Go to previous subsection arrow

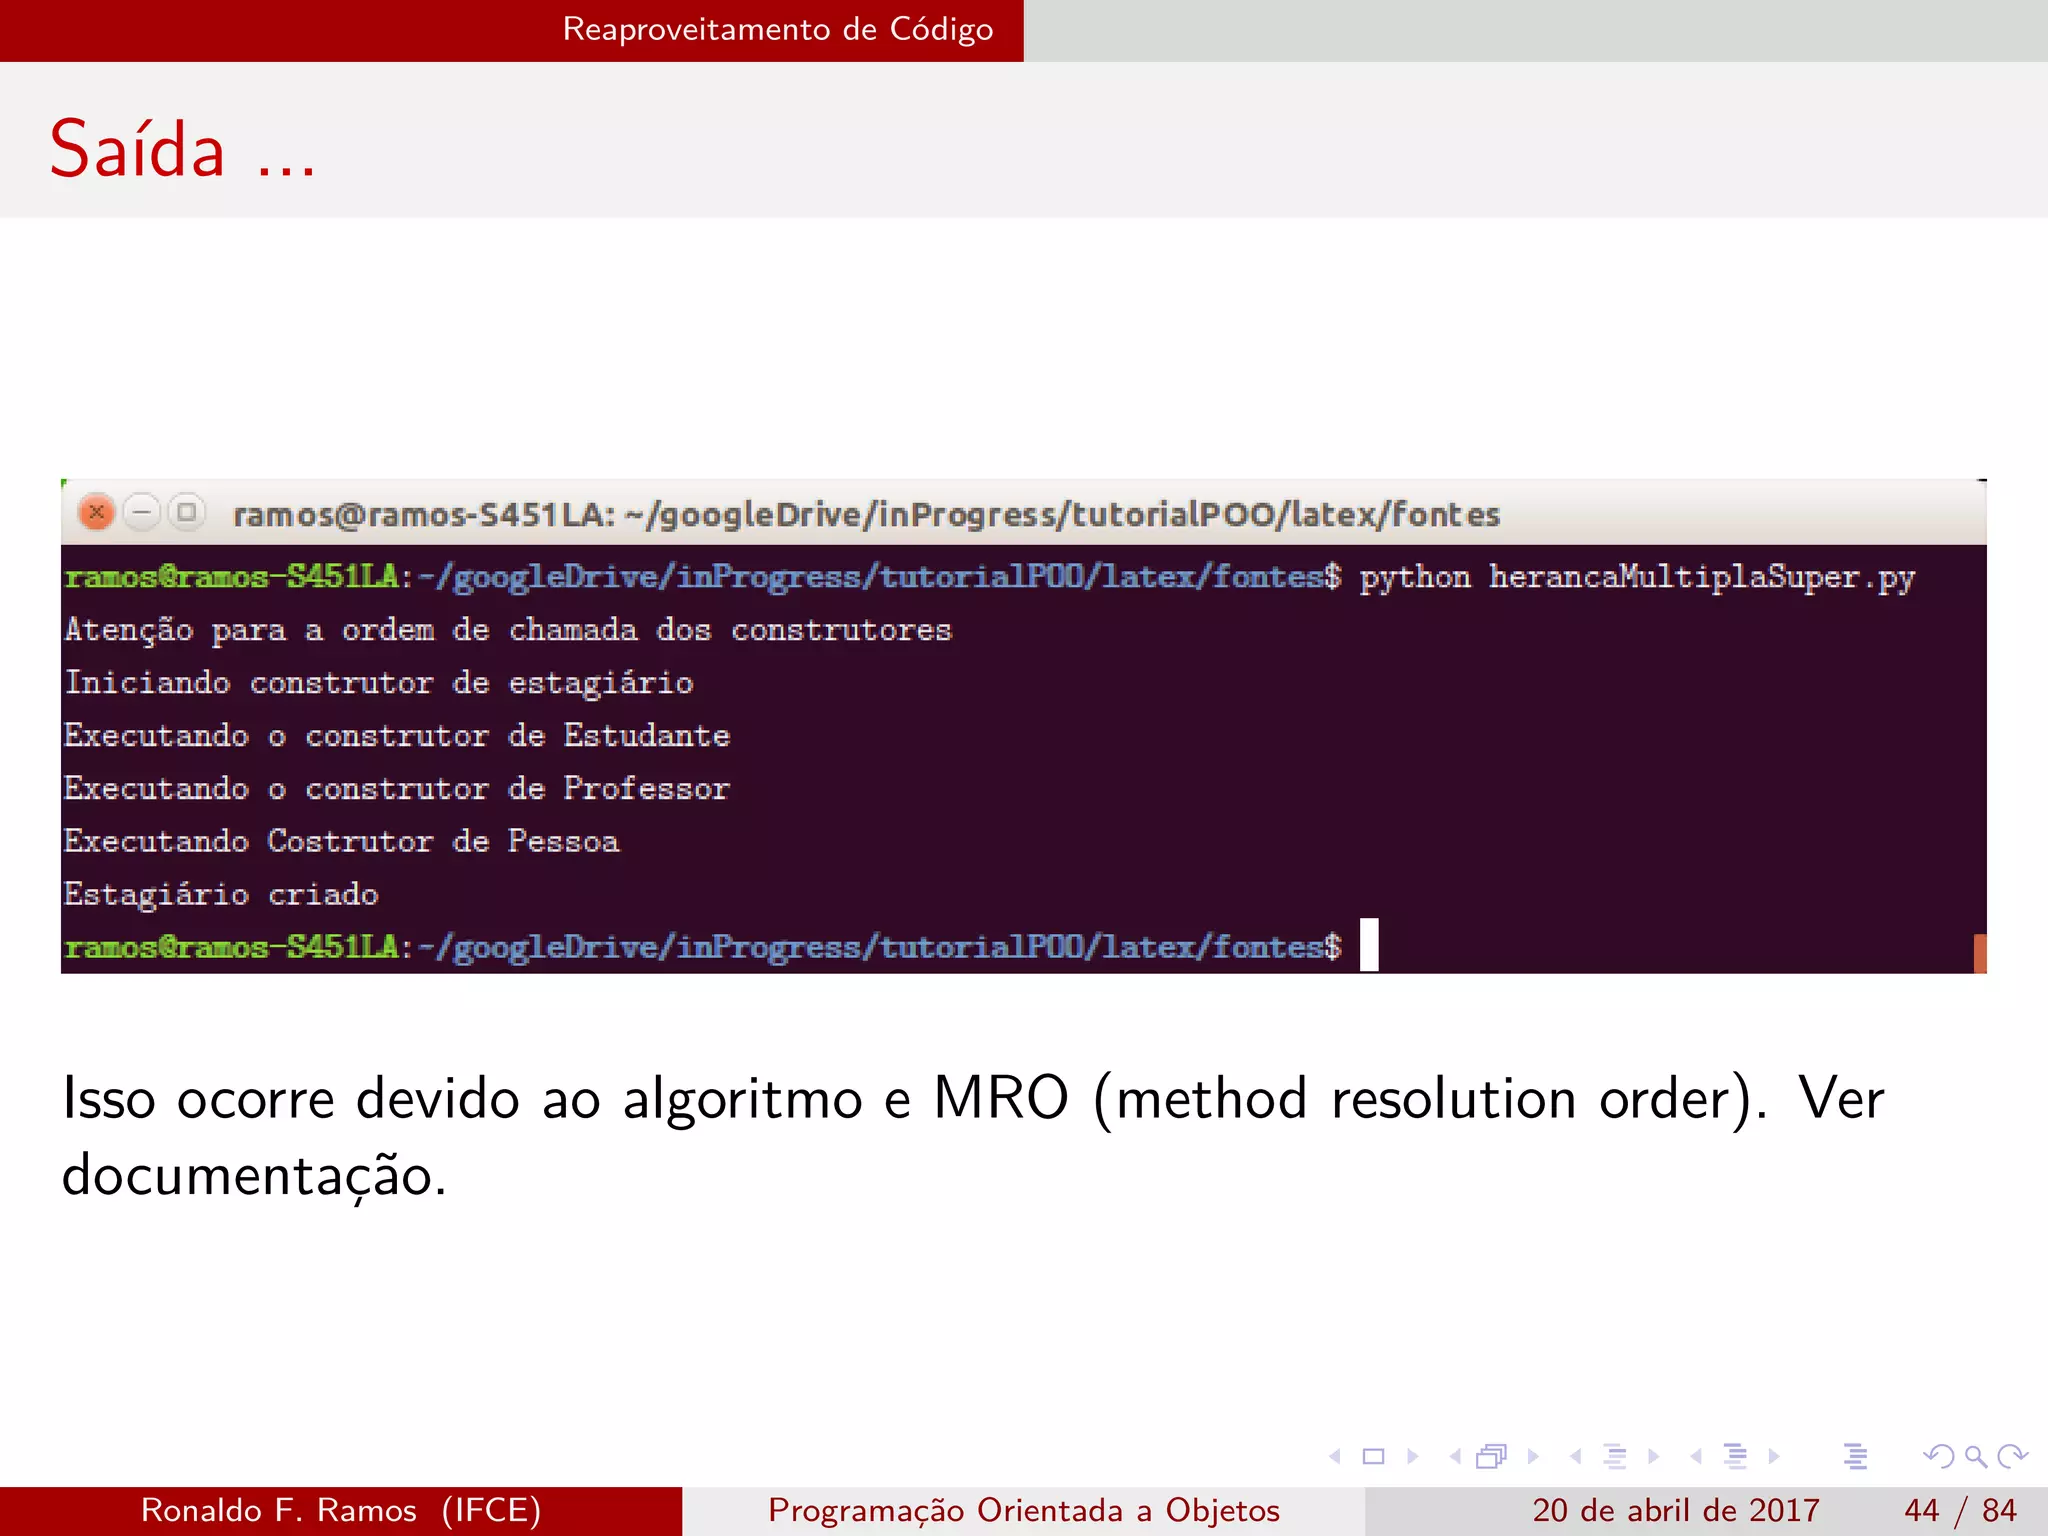(x=1576, y=1456)
